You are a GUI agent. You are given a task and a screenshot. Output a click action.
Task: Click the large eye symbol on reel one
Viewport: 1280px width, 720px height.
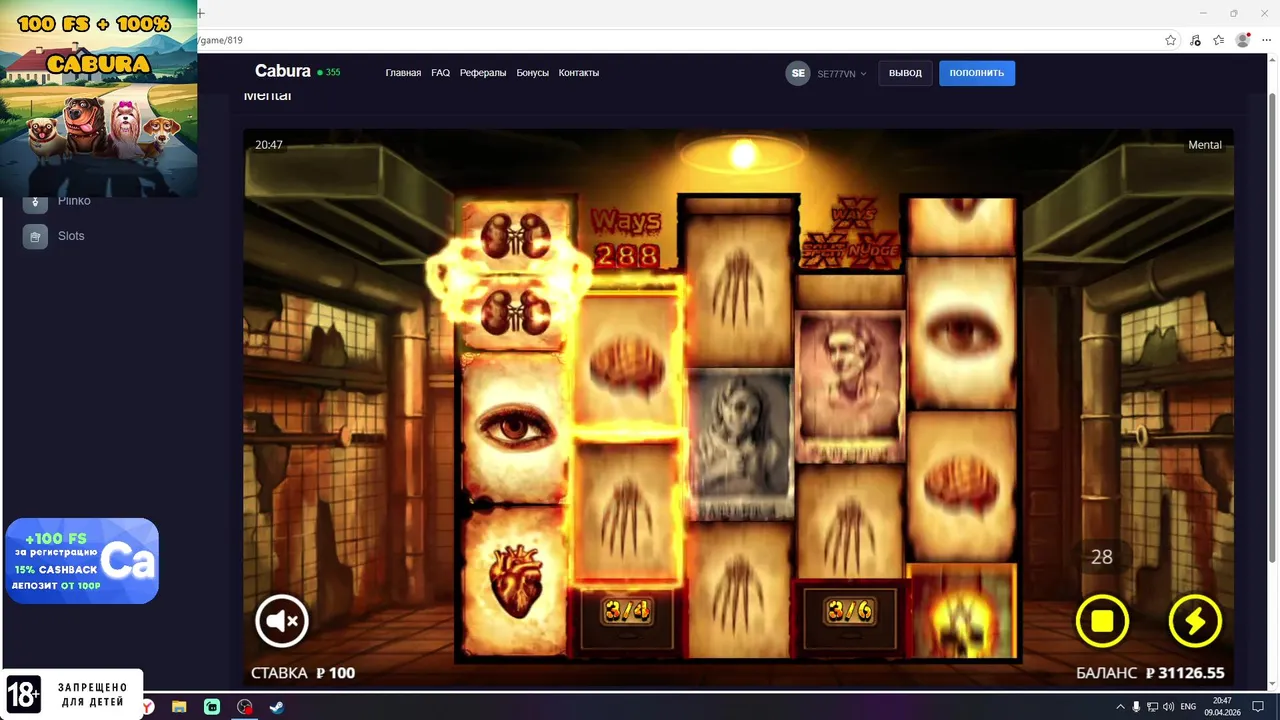[515, 428]
